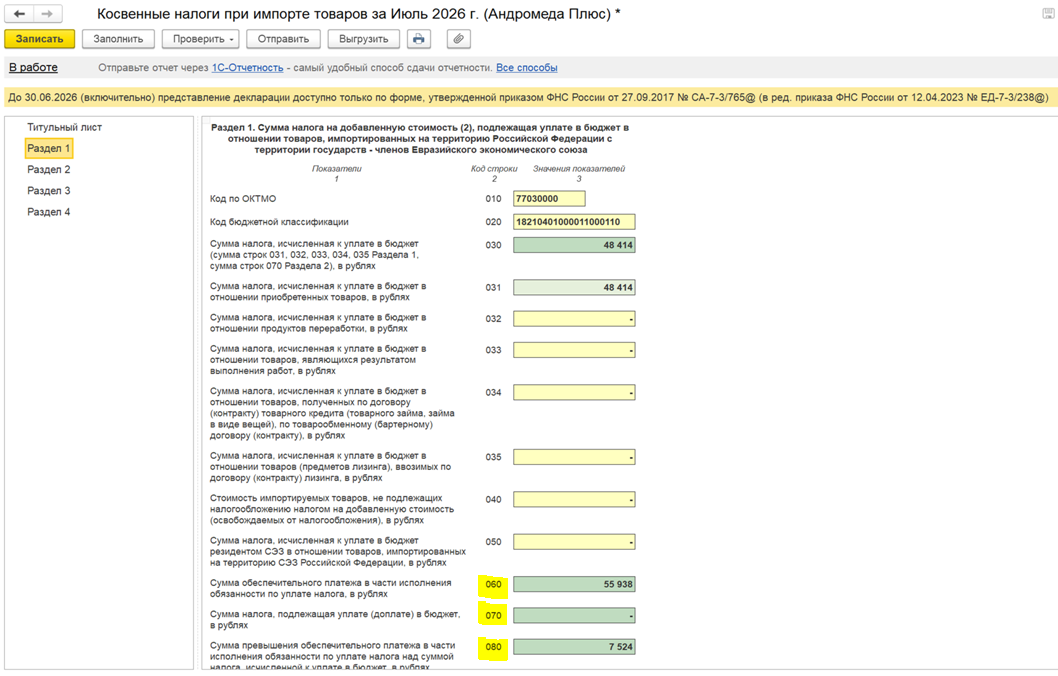This screenshot has width=1058, height=676.
Task: Click the ОКТМО code field 77030000
Action: (549, 199)
